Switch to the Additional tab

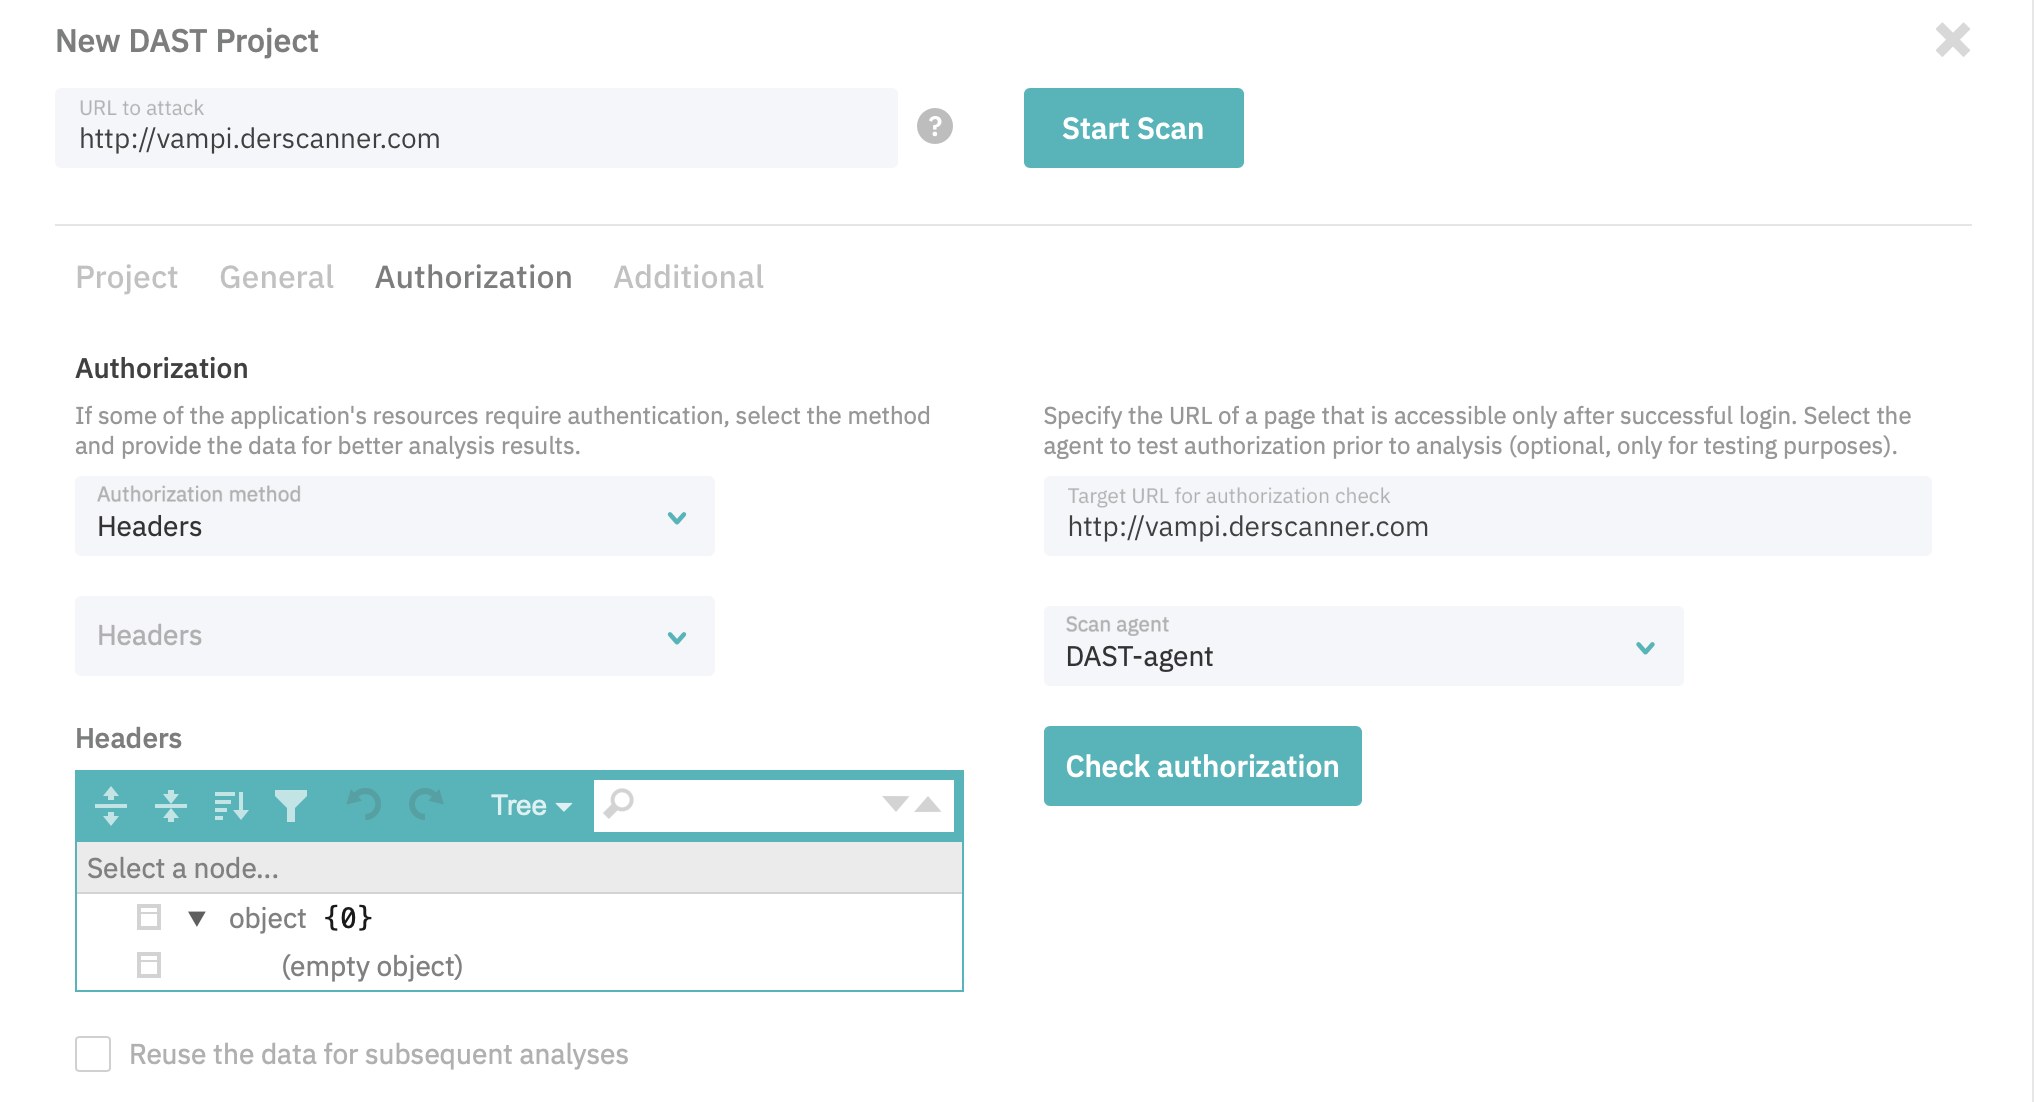[689, 277]
